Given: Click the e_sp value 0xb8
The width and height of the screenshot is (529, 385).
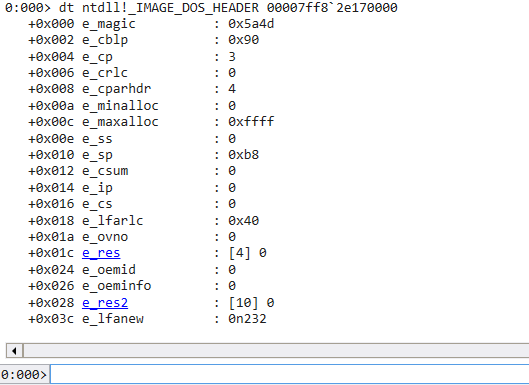Looking at the screenshot, I should [244, 155].
